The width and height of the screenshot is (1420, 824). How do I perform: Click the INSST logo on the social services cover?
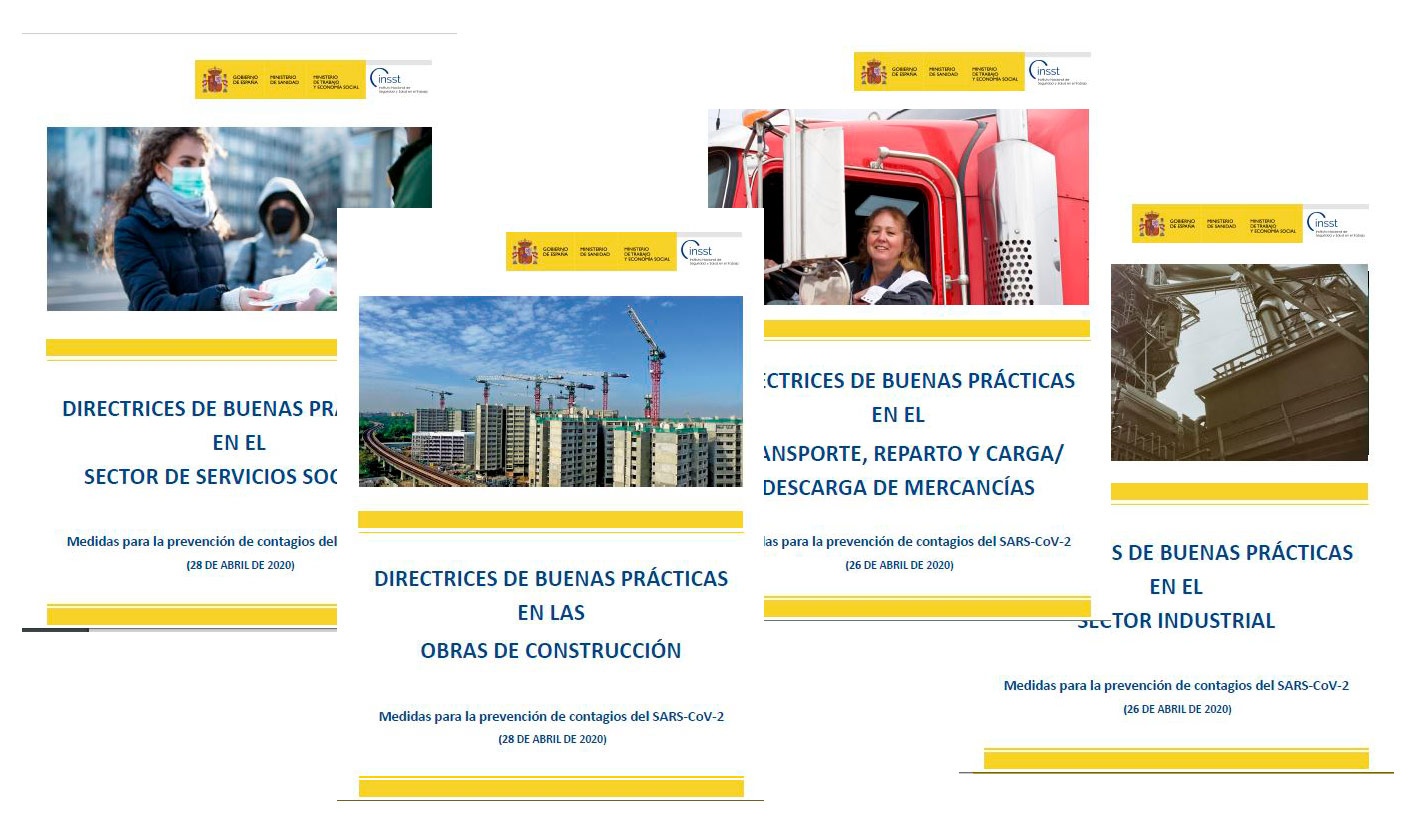click(x=399, y=80)
